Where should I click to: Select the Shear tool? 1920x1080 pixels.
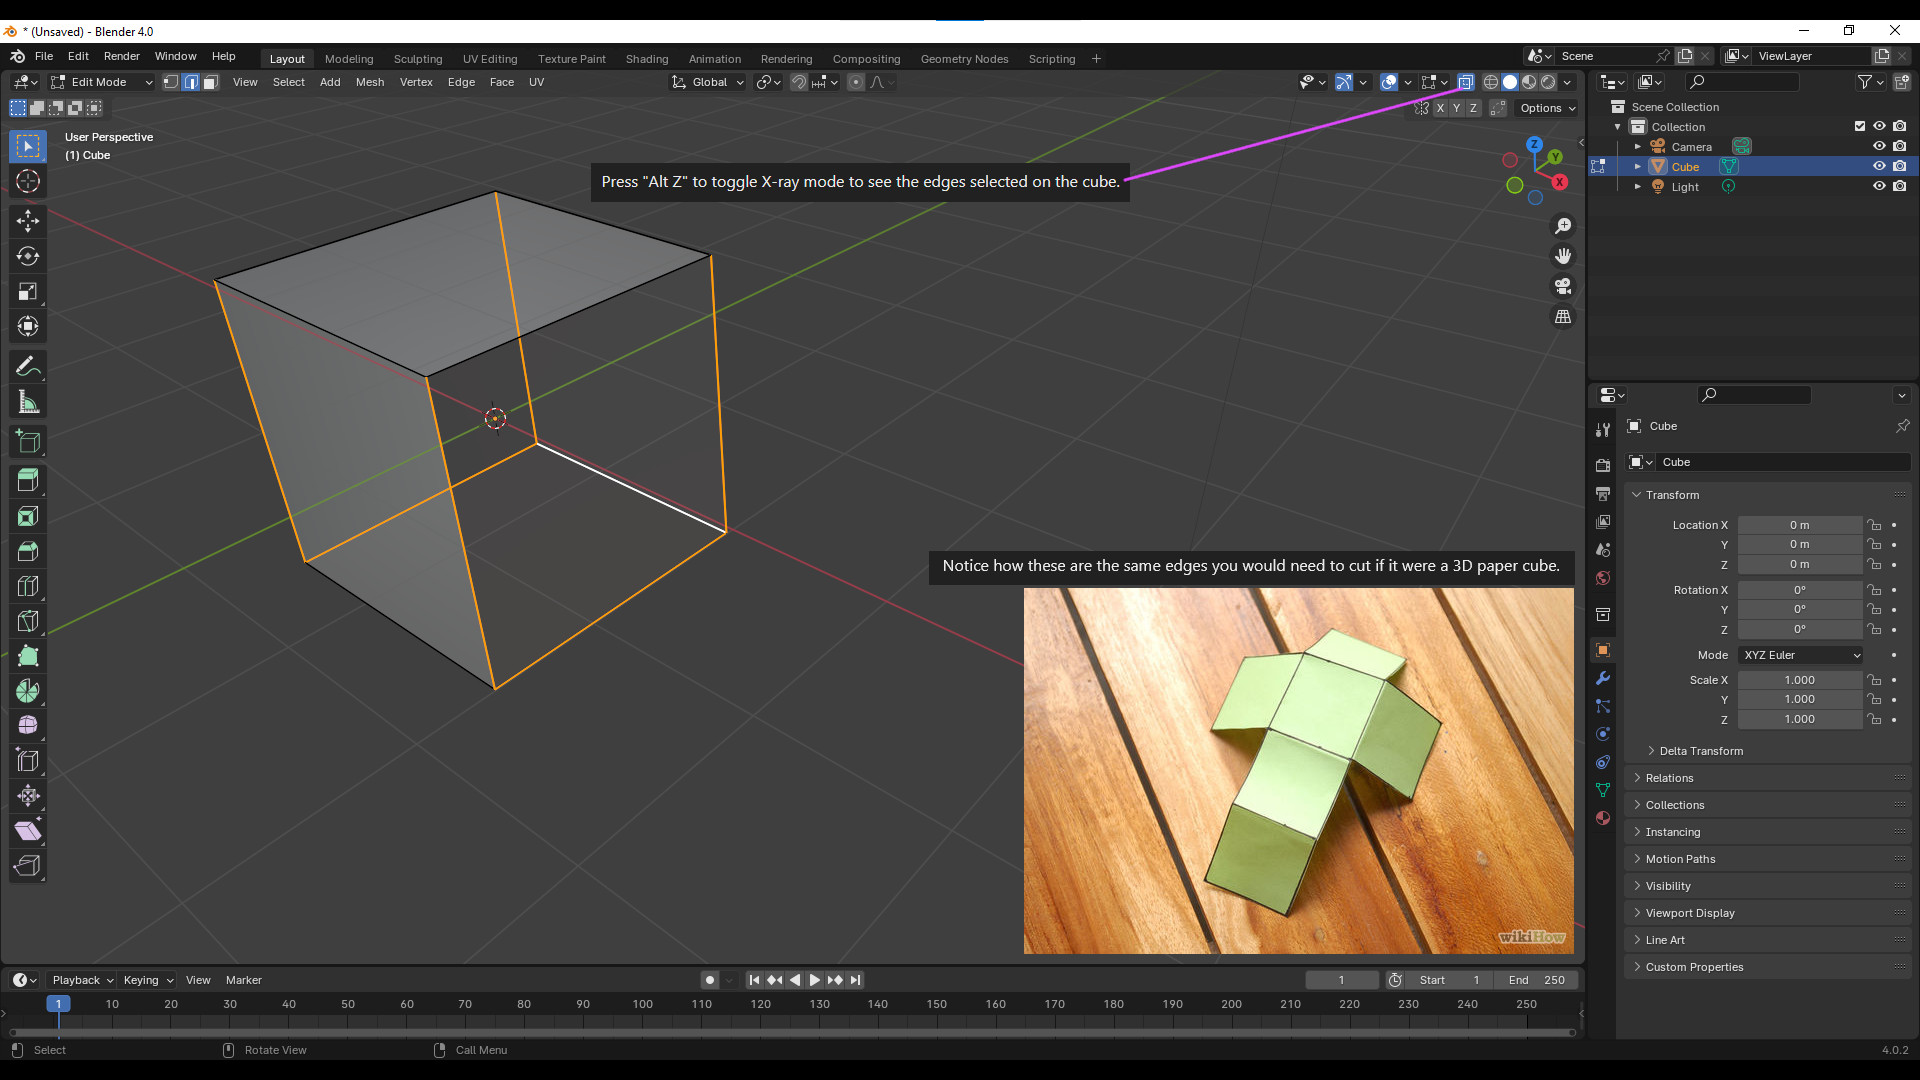point(28,831)
